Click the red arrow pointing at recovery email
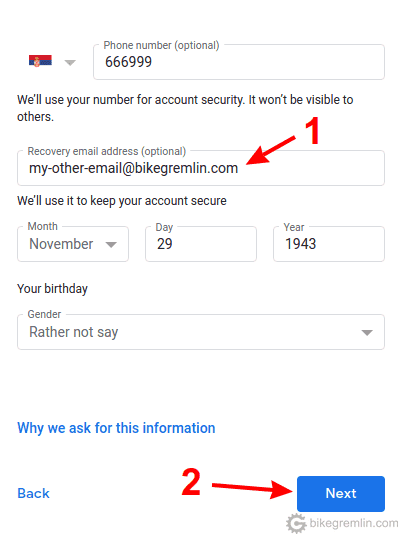This screenshot has width=398, height=534. coord(271,151)
